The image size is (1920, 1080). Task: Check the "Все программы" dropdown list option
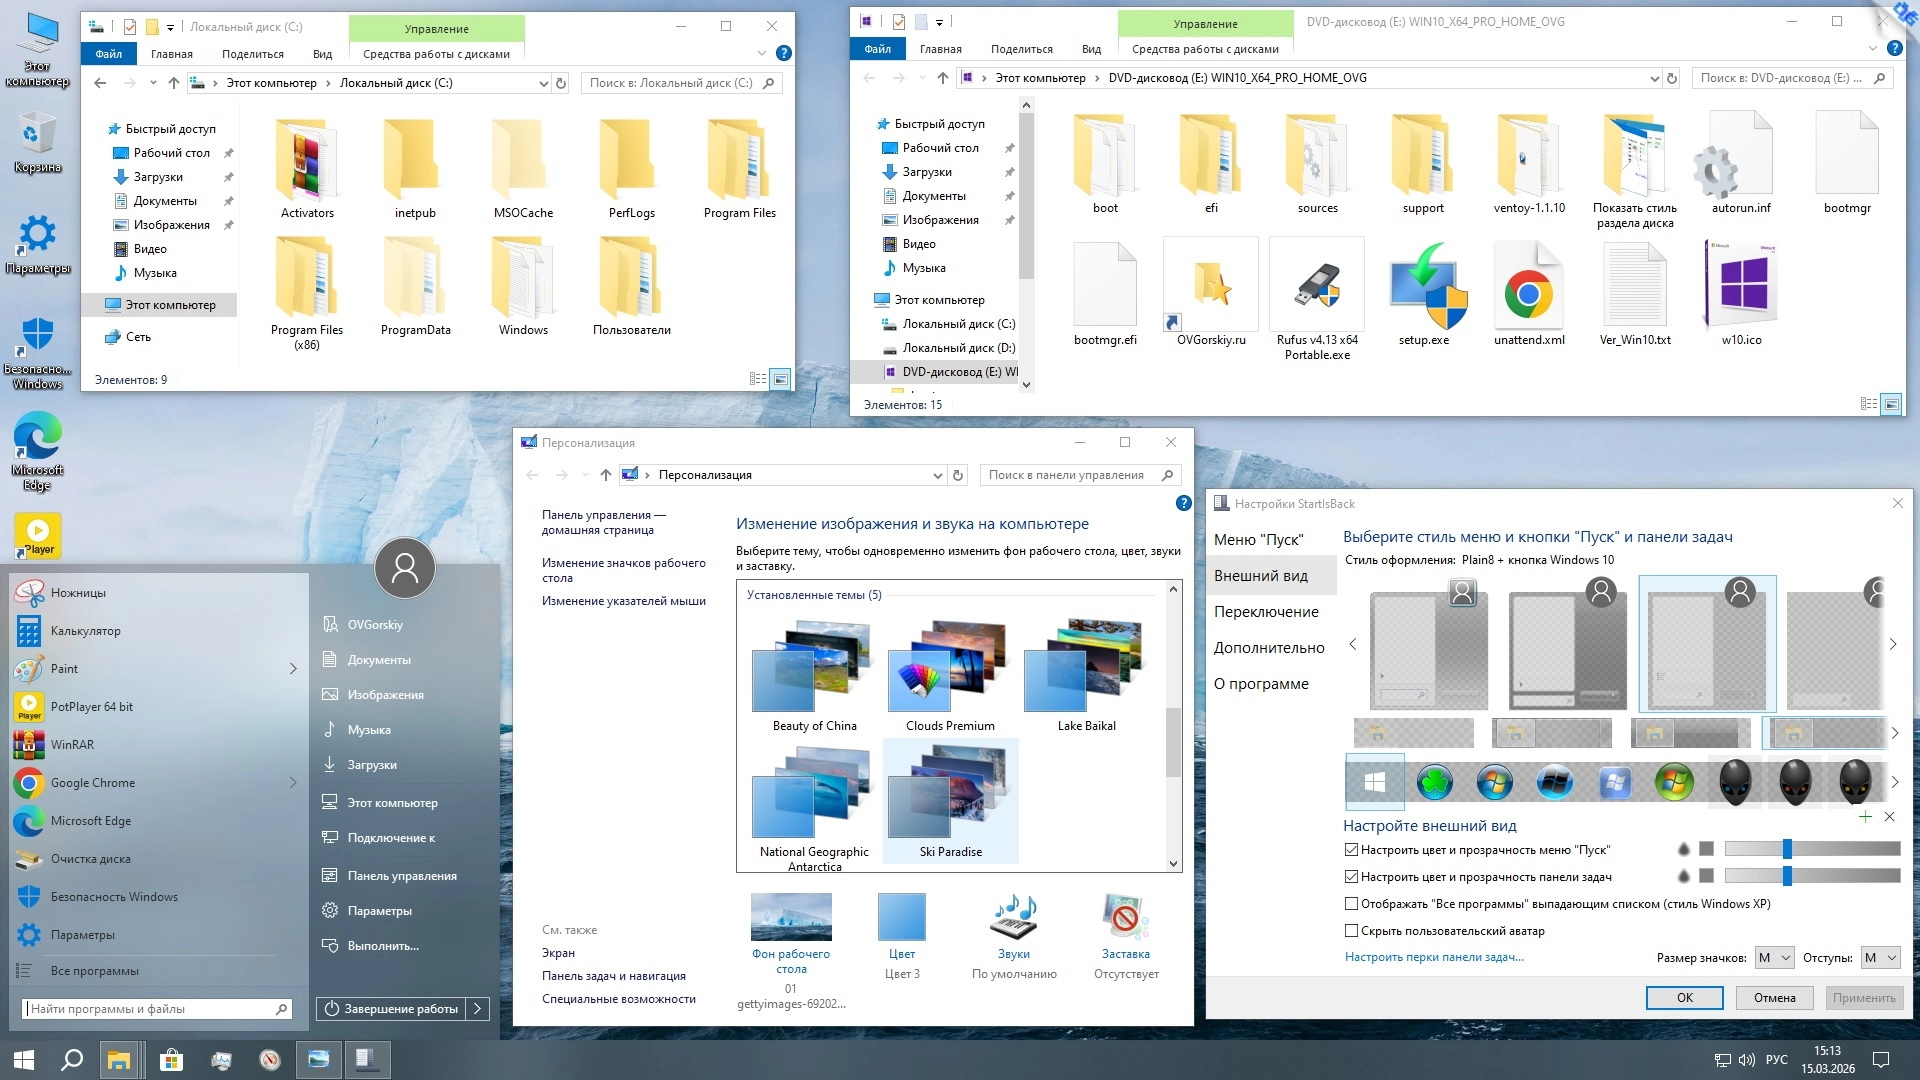coord(1351,904)
